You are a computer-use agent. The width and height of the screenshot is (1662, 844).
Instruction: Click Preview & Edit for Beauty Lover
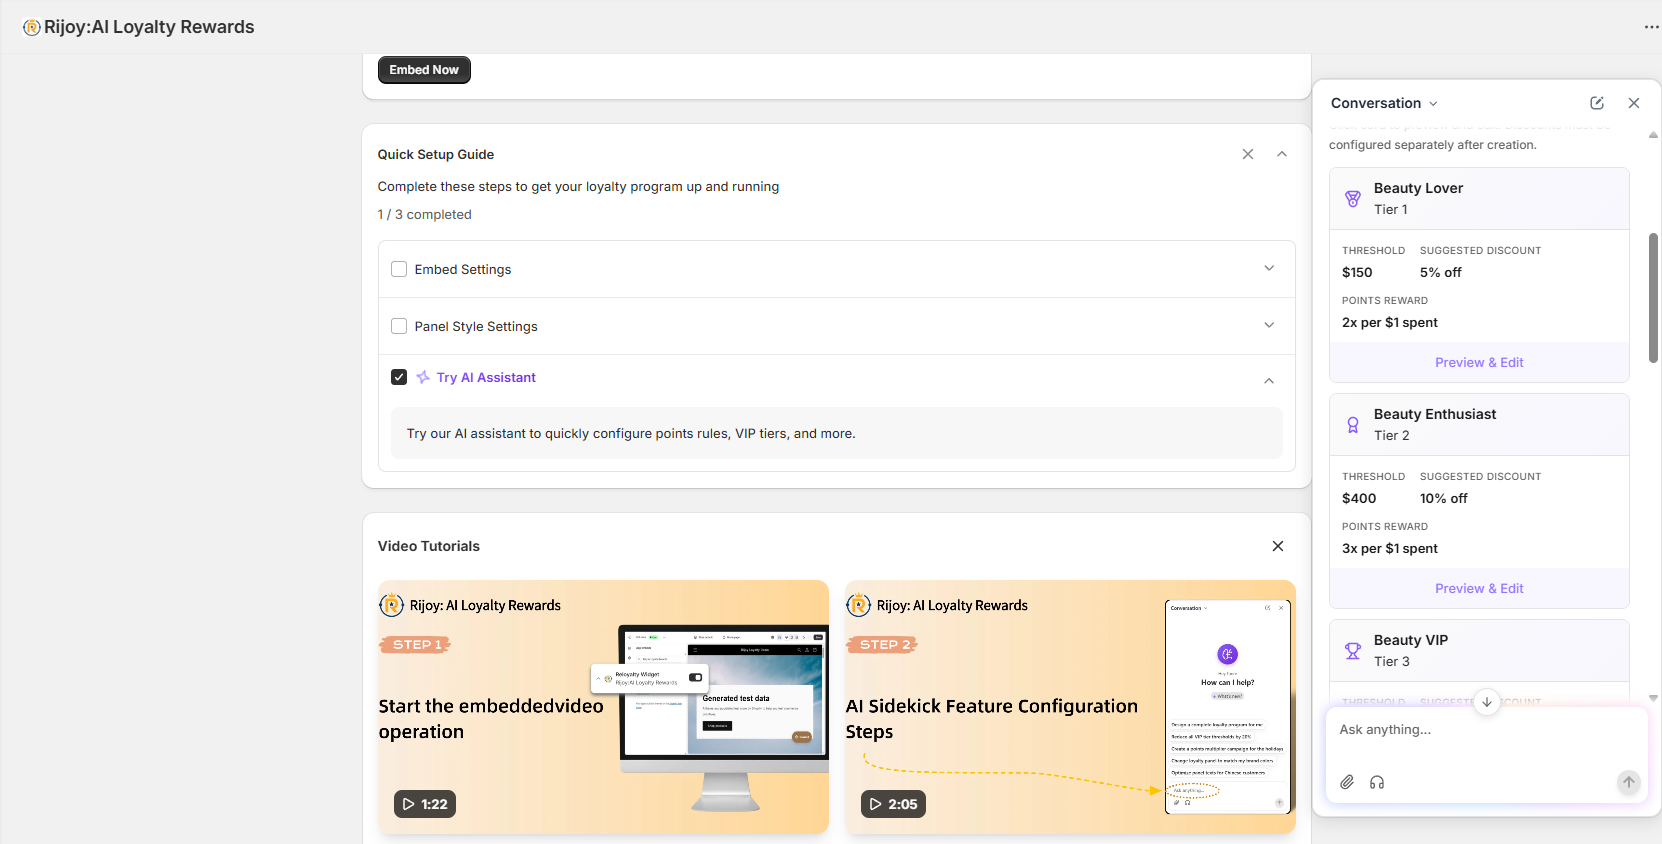(1479, 362)
